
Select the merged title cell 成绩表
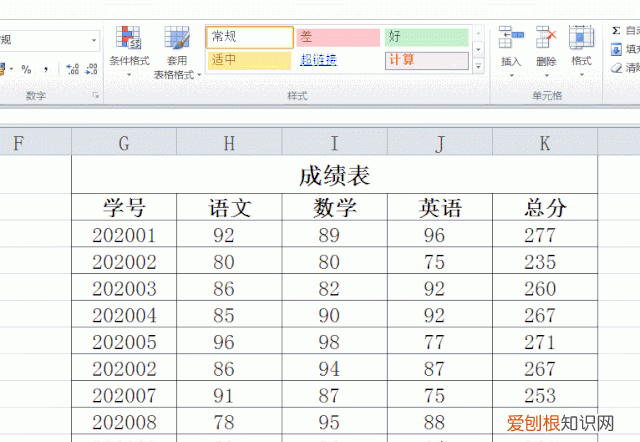335,175
